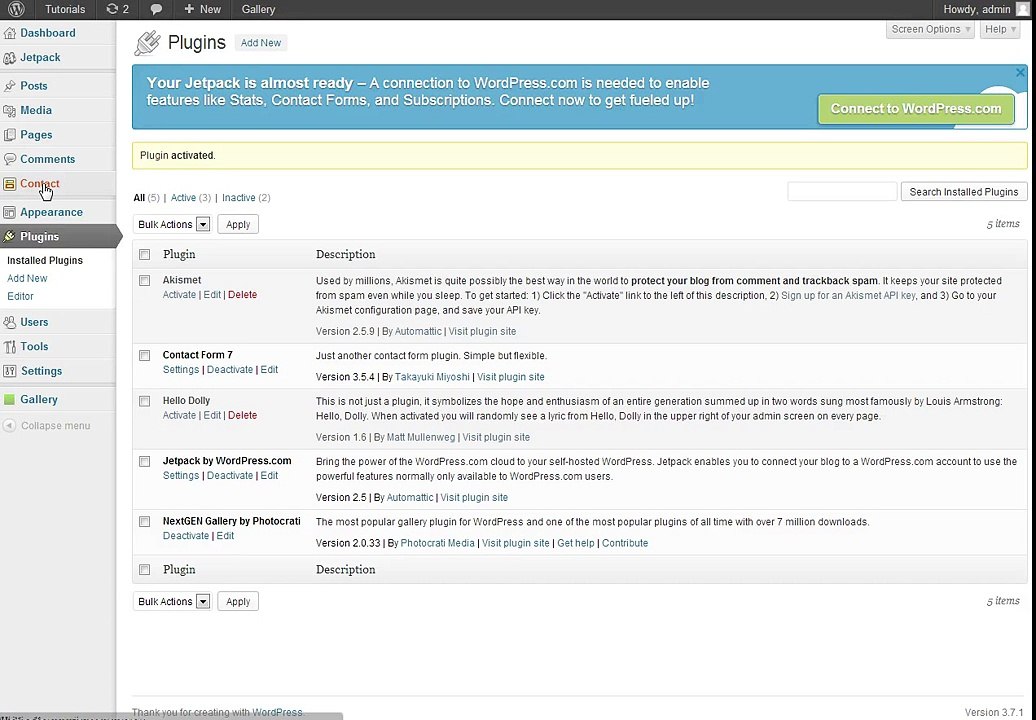Click the Collapse menu arrow icon
The height and width of the screenshot is (720, 1036).
click(x=9, y=426)
